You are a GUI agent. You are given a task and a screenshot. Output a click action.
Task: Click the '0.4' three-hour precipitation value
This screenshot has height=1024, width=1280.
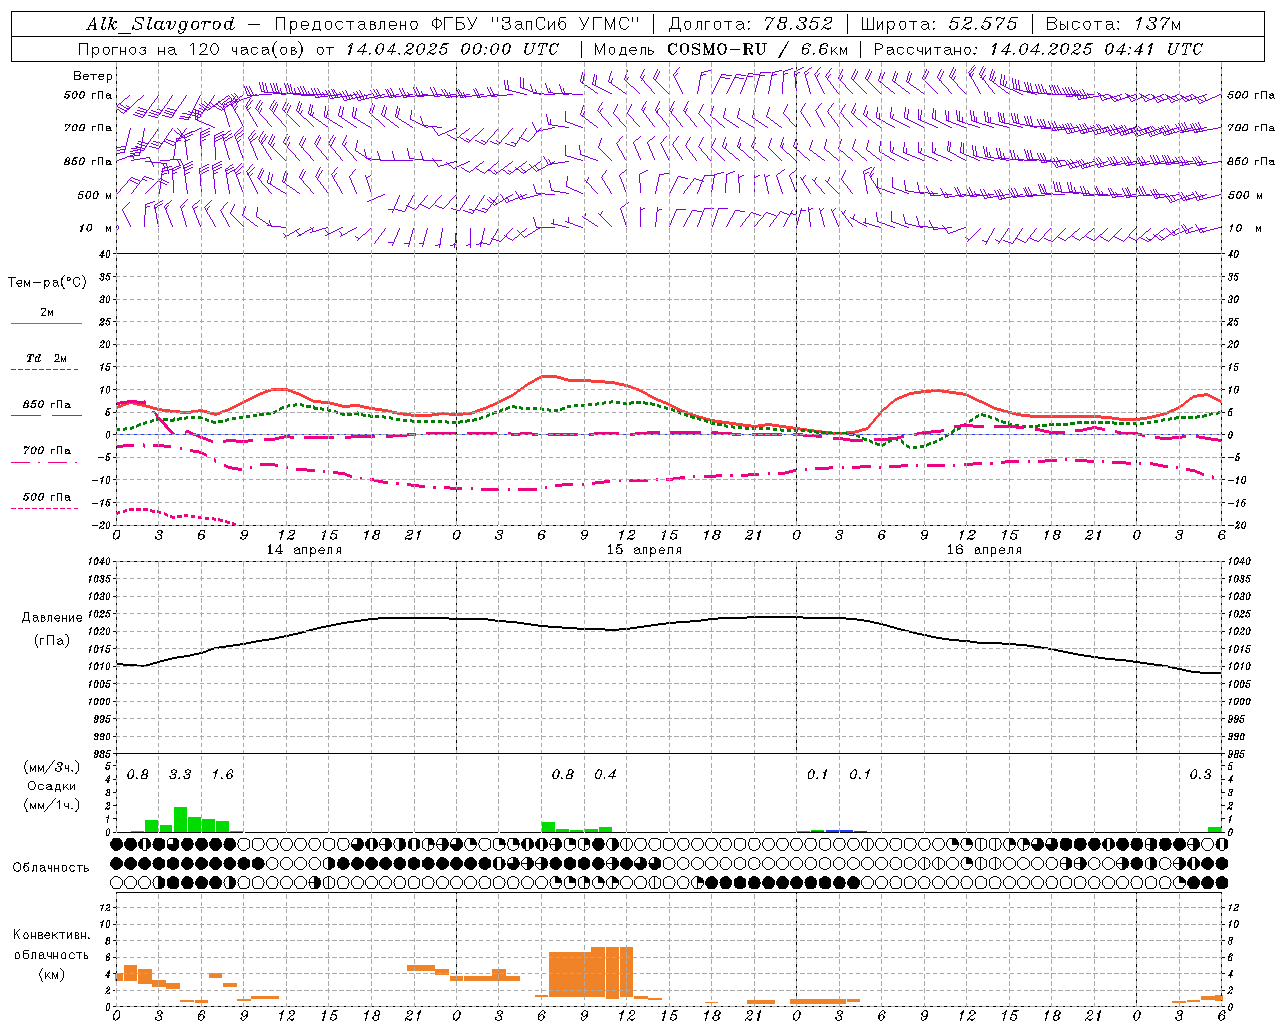(605, 775)
